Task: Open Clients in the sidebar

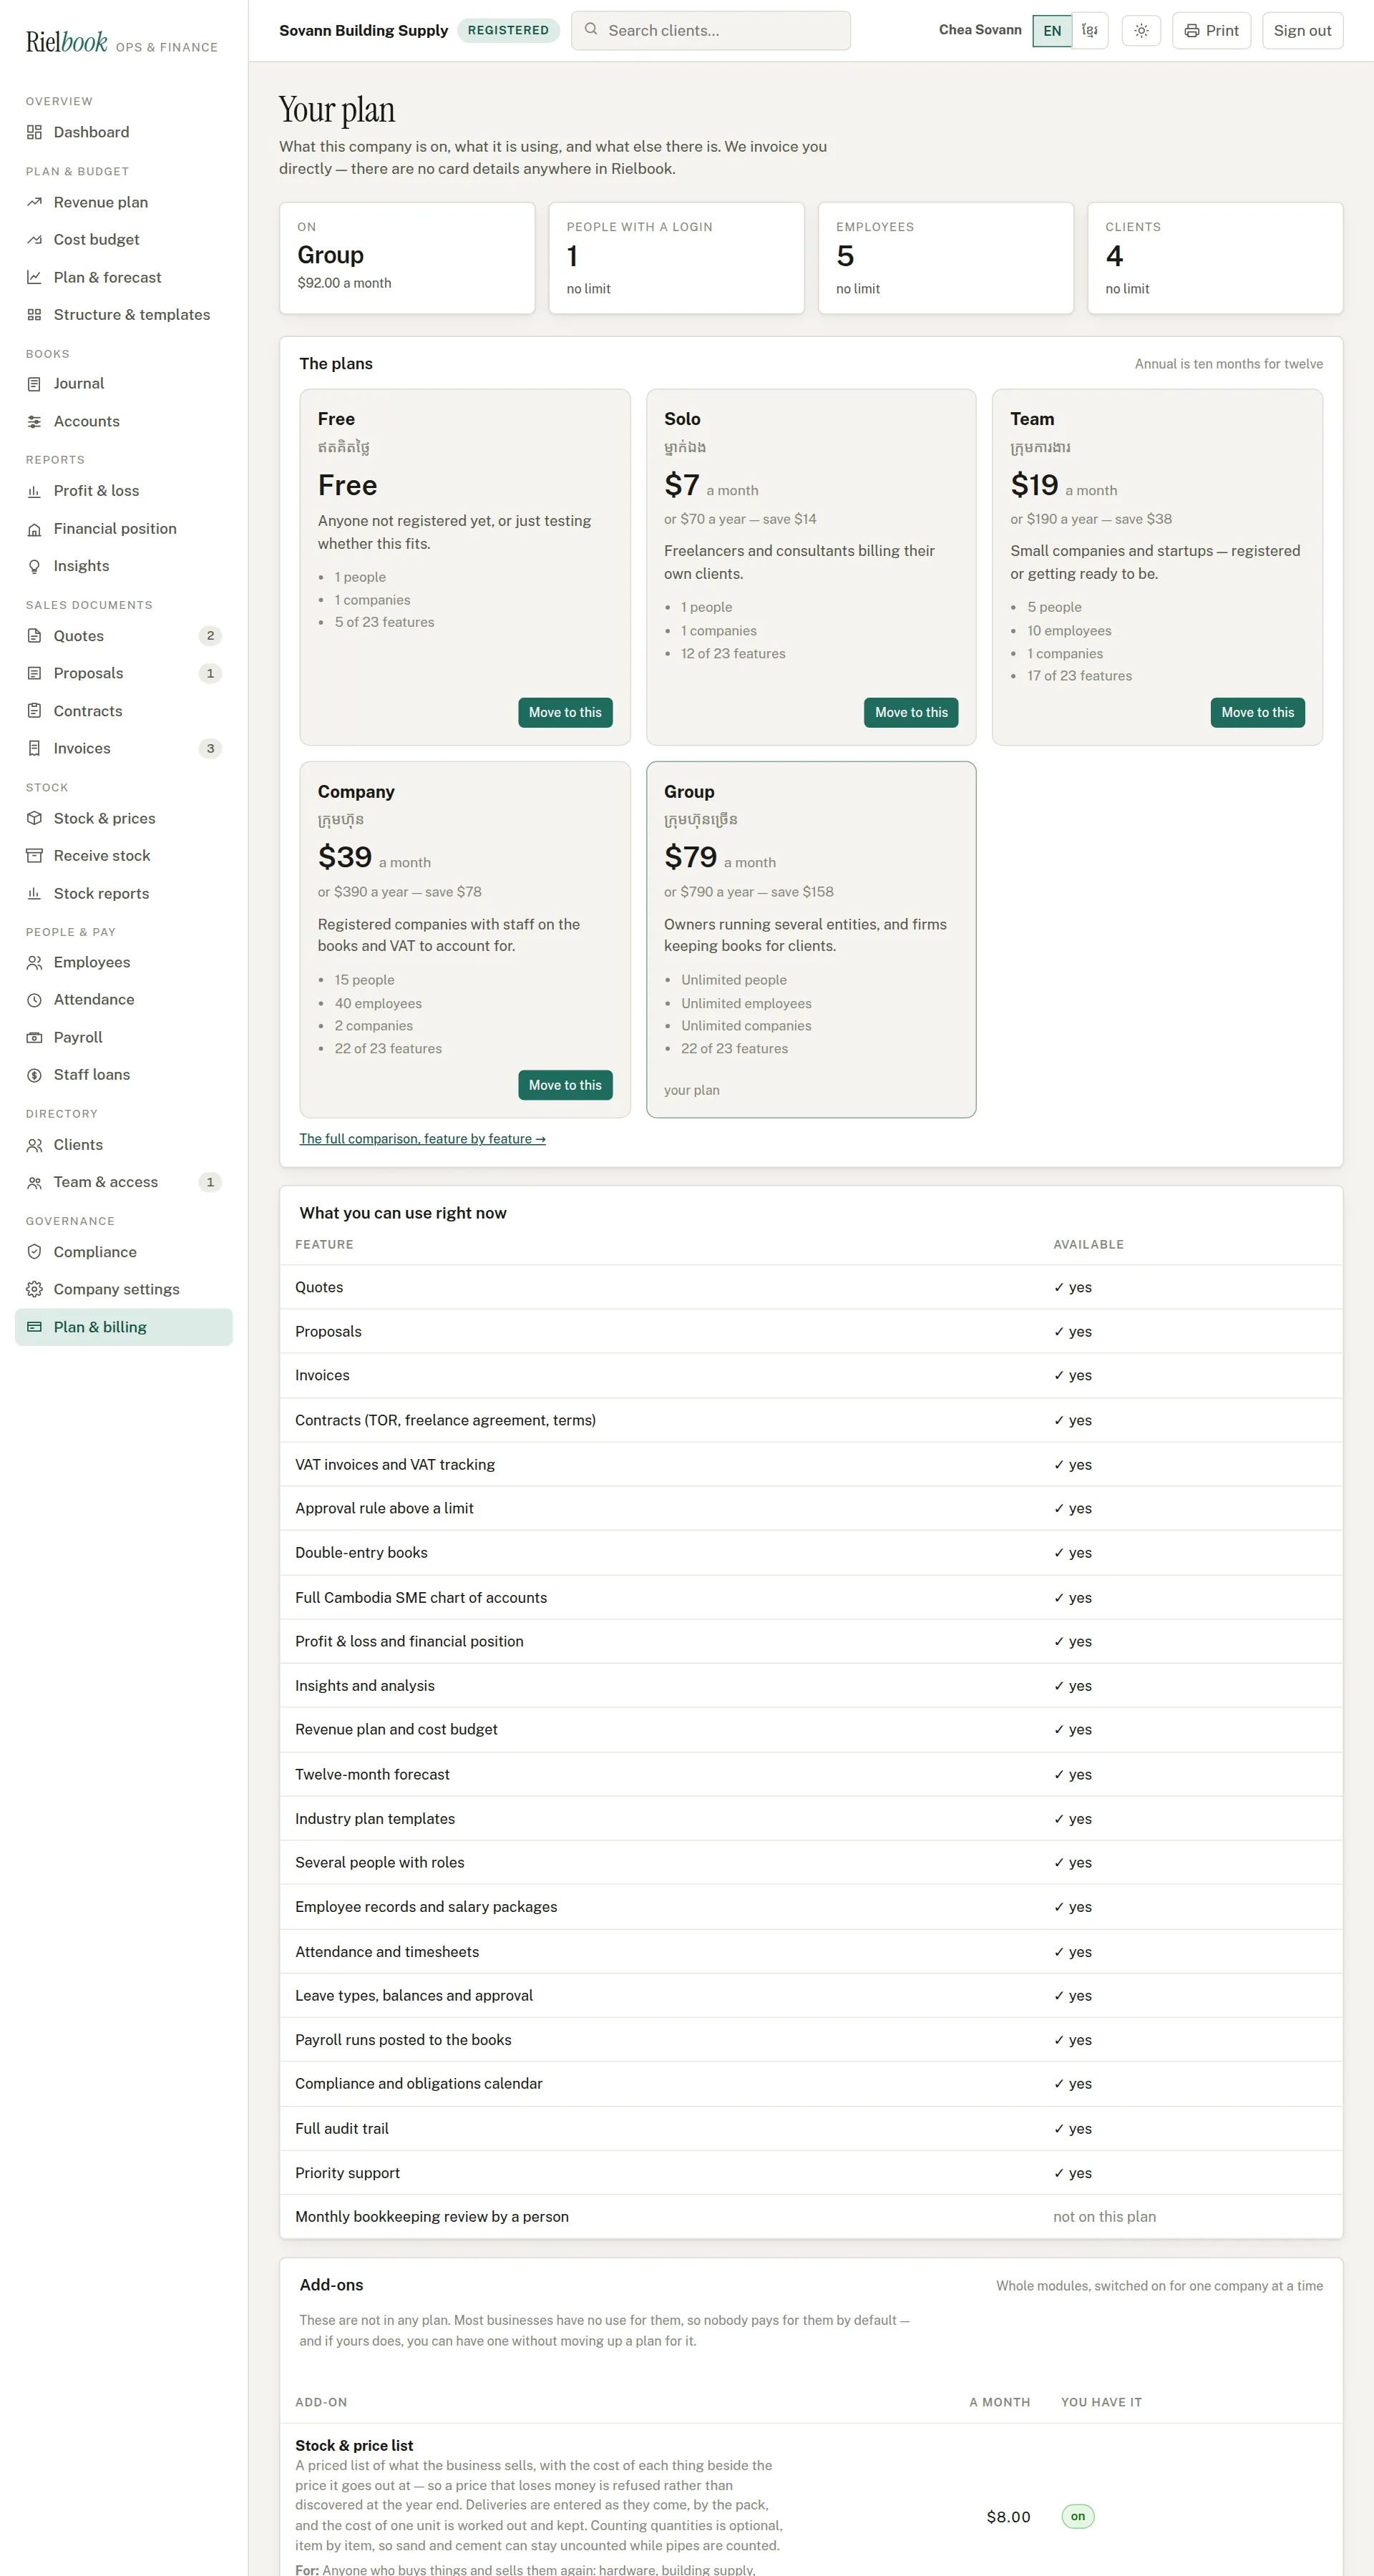Action: tap(124, 1145)
